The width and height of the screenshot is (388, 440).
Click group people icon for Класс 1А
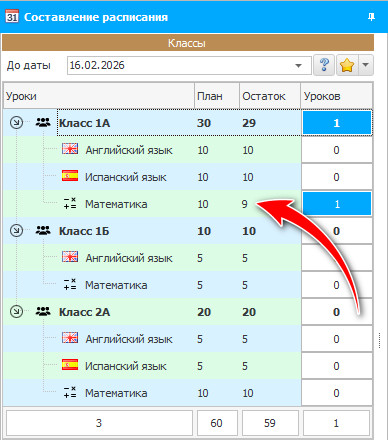(x=43, y=123)
